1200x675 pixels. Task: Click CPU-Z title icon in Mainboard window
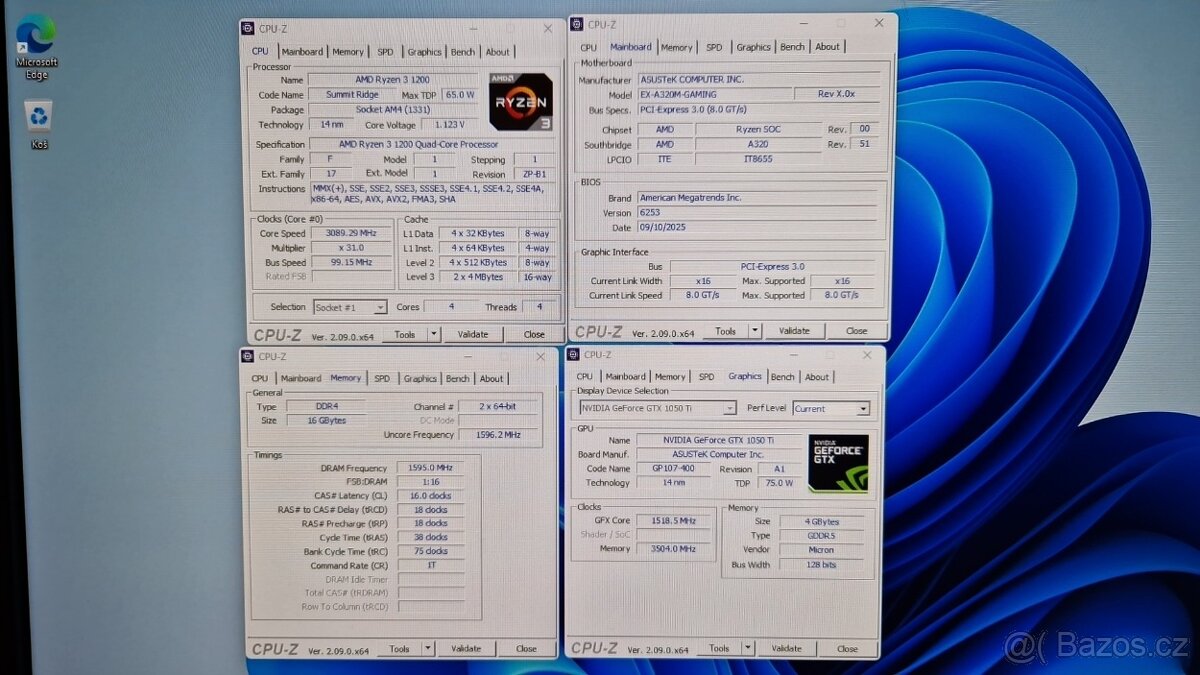[x=577, y=24]
